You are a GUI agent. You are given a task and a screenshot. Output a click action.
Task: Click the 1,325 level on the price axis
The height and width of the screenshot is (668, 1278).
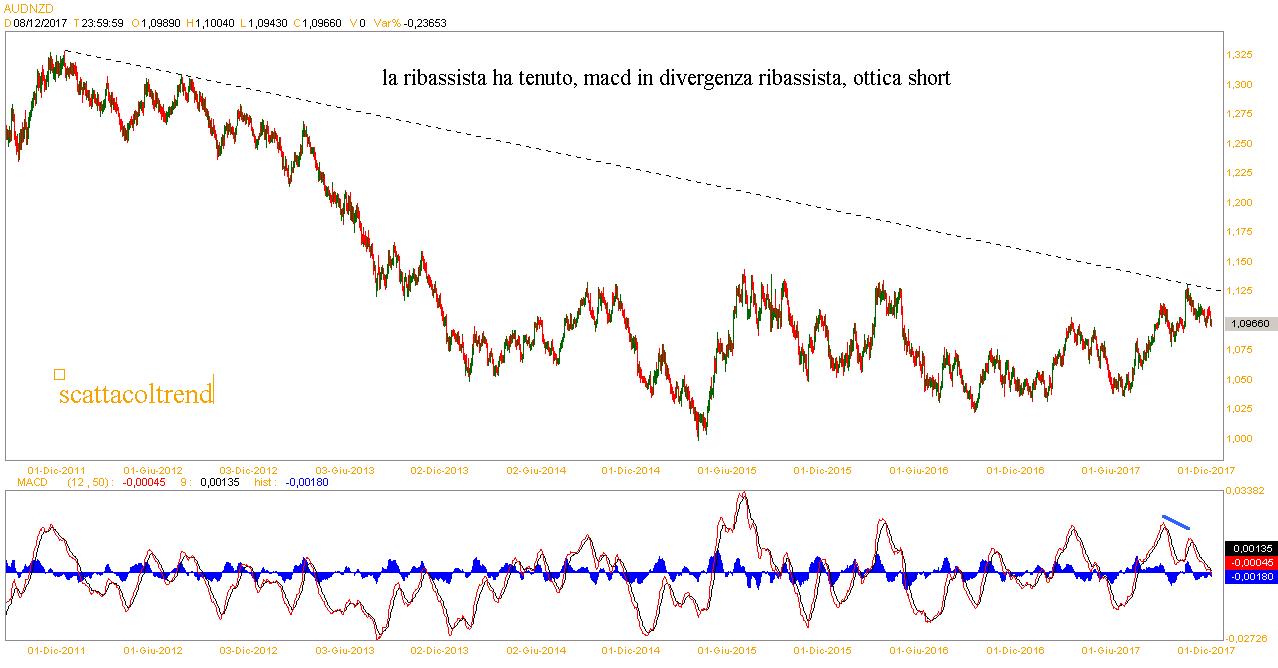pos(1237,54)
